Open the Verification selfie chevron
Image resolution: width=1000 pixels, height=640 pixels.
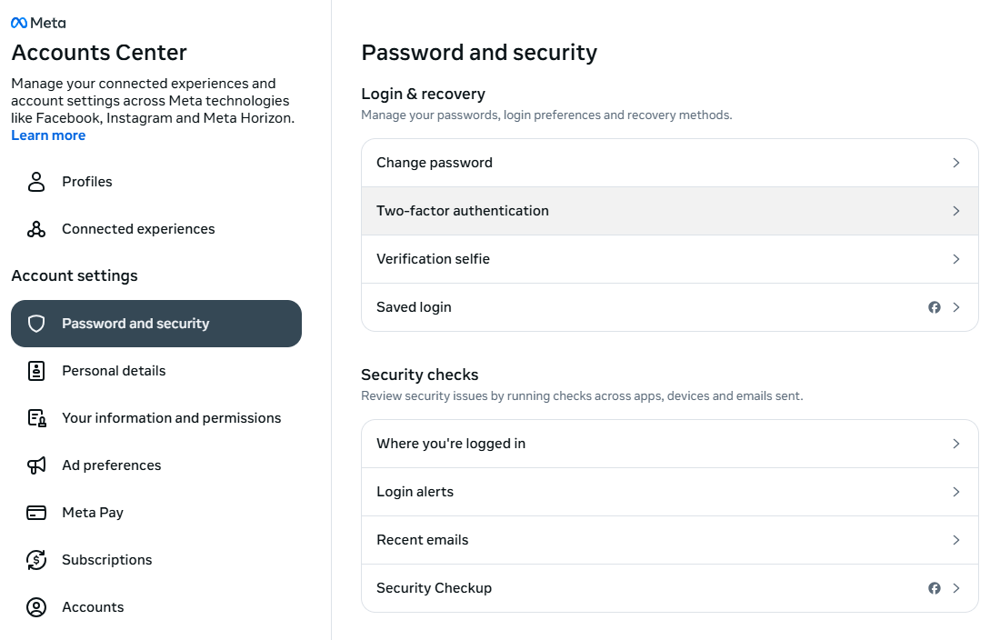click(x=955, y=259)
